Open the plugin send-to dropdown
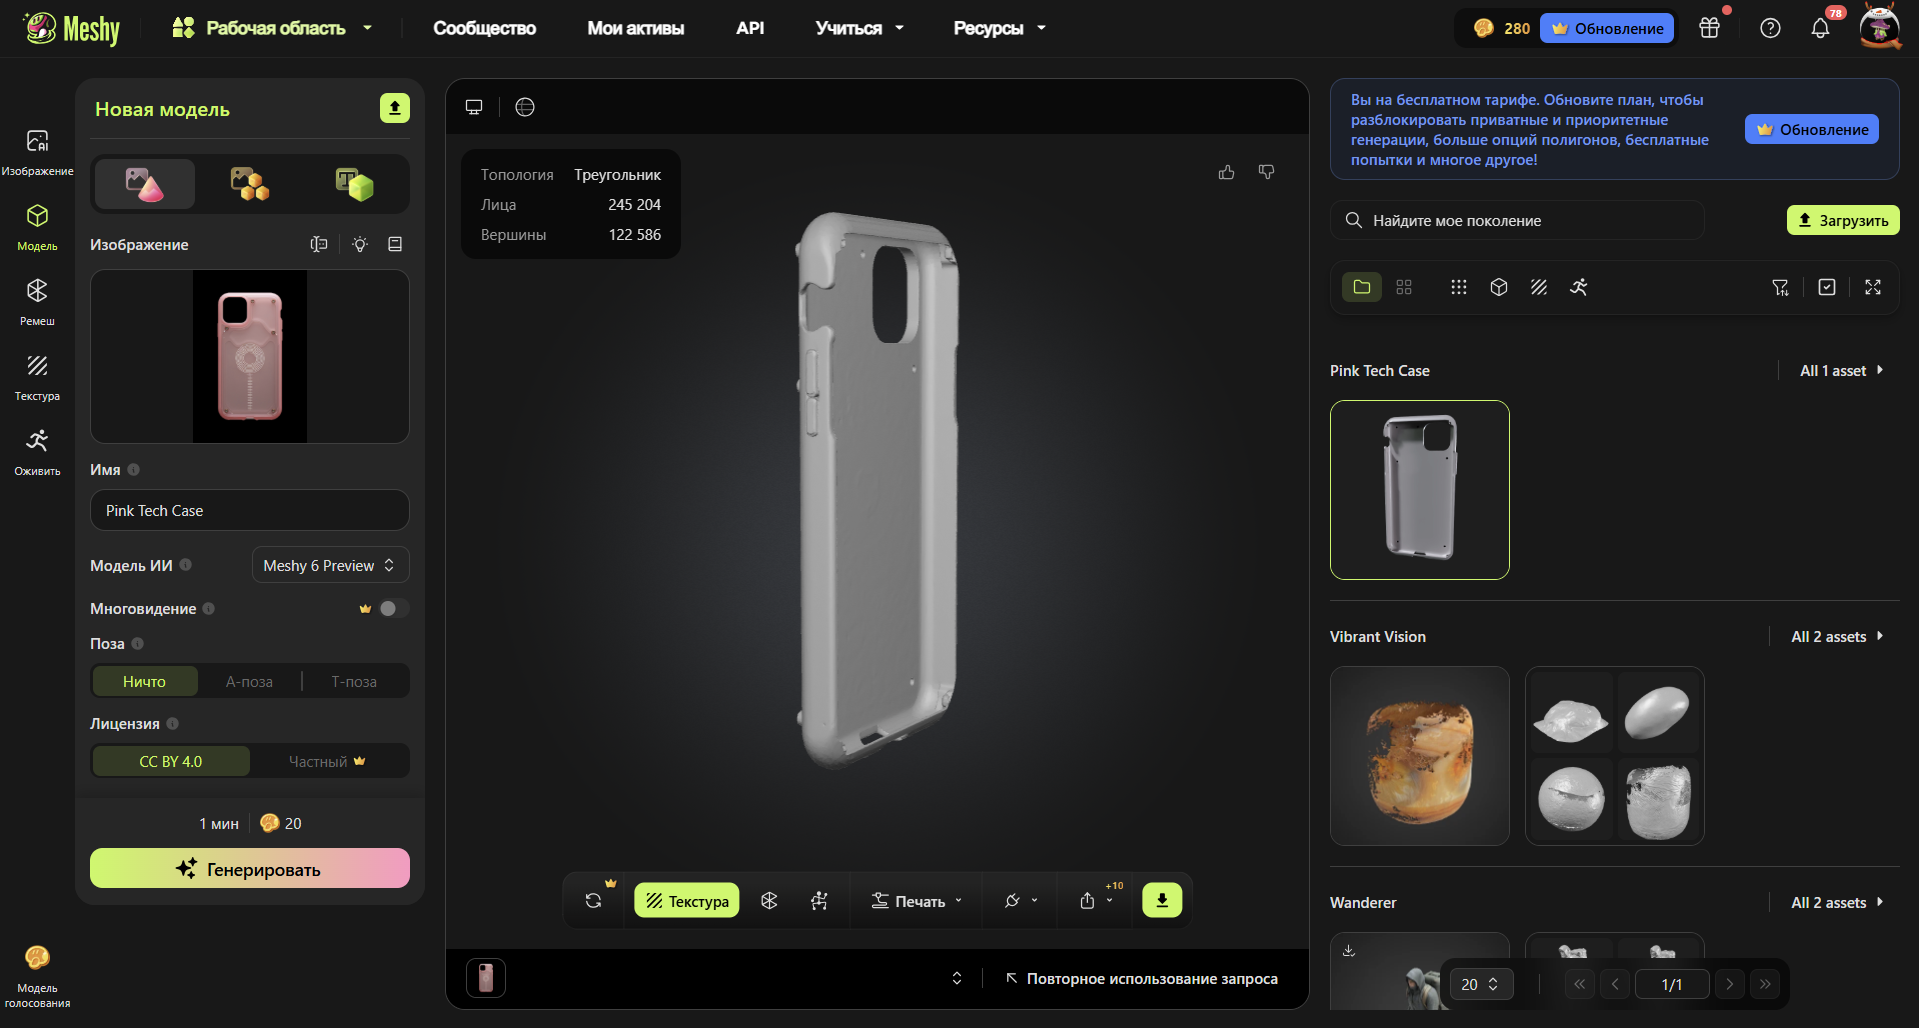Screen dimensions: 1919x1028 (x=1021, y=900)
